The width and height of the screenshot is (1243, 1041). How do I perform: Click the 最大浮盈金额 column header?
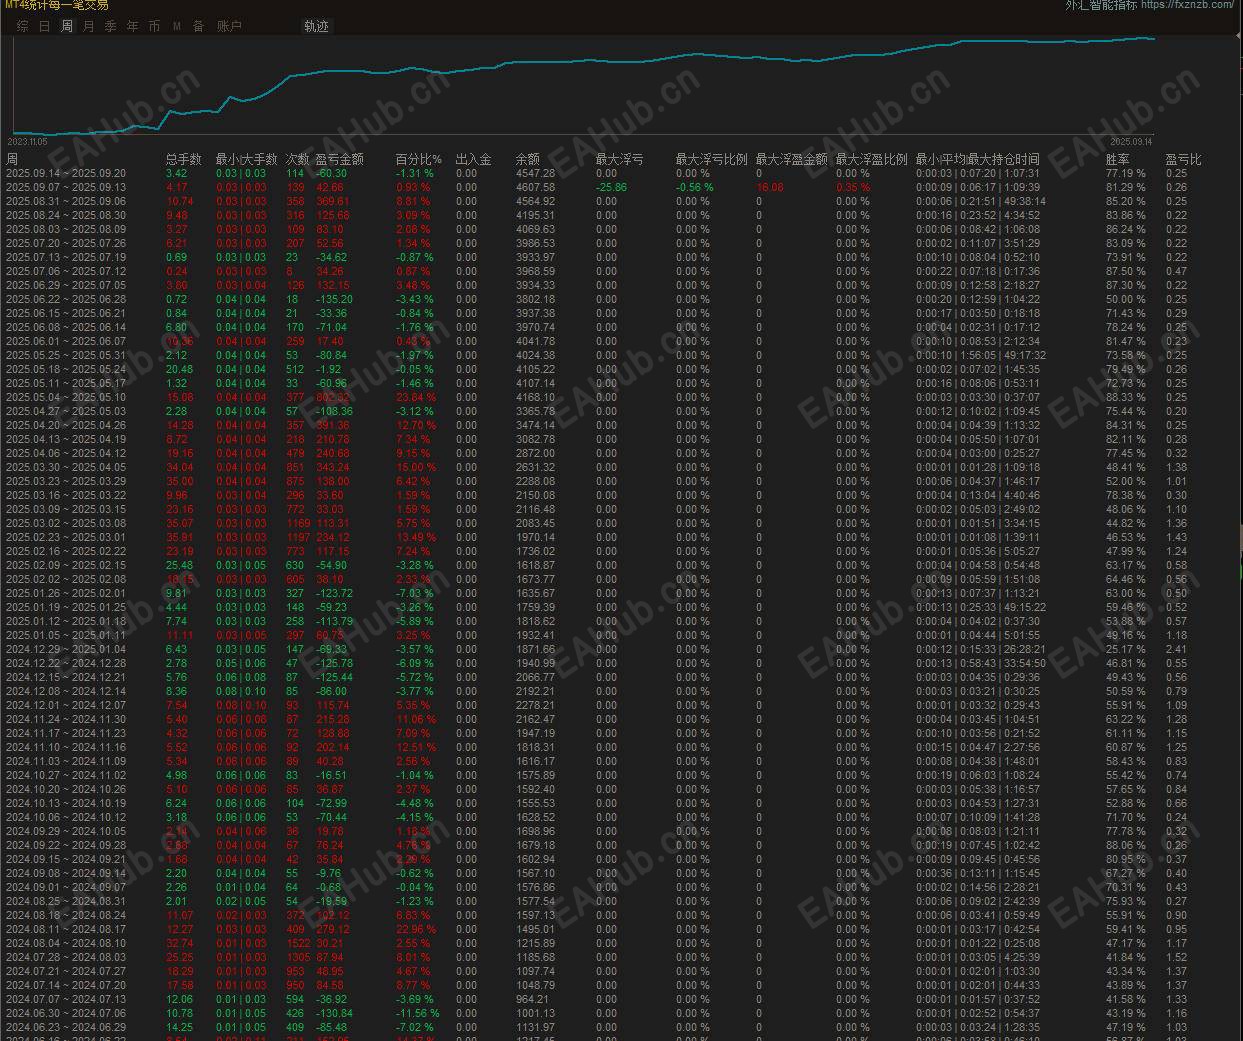[x=791, y=159]
